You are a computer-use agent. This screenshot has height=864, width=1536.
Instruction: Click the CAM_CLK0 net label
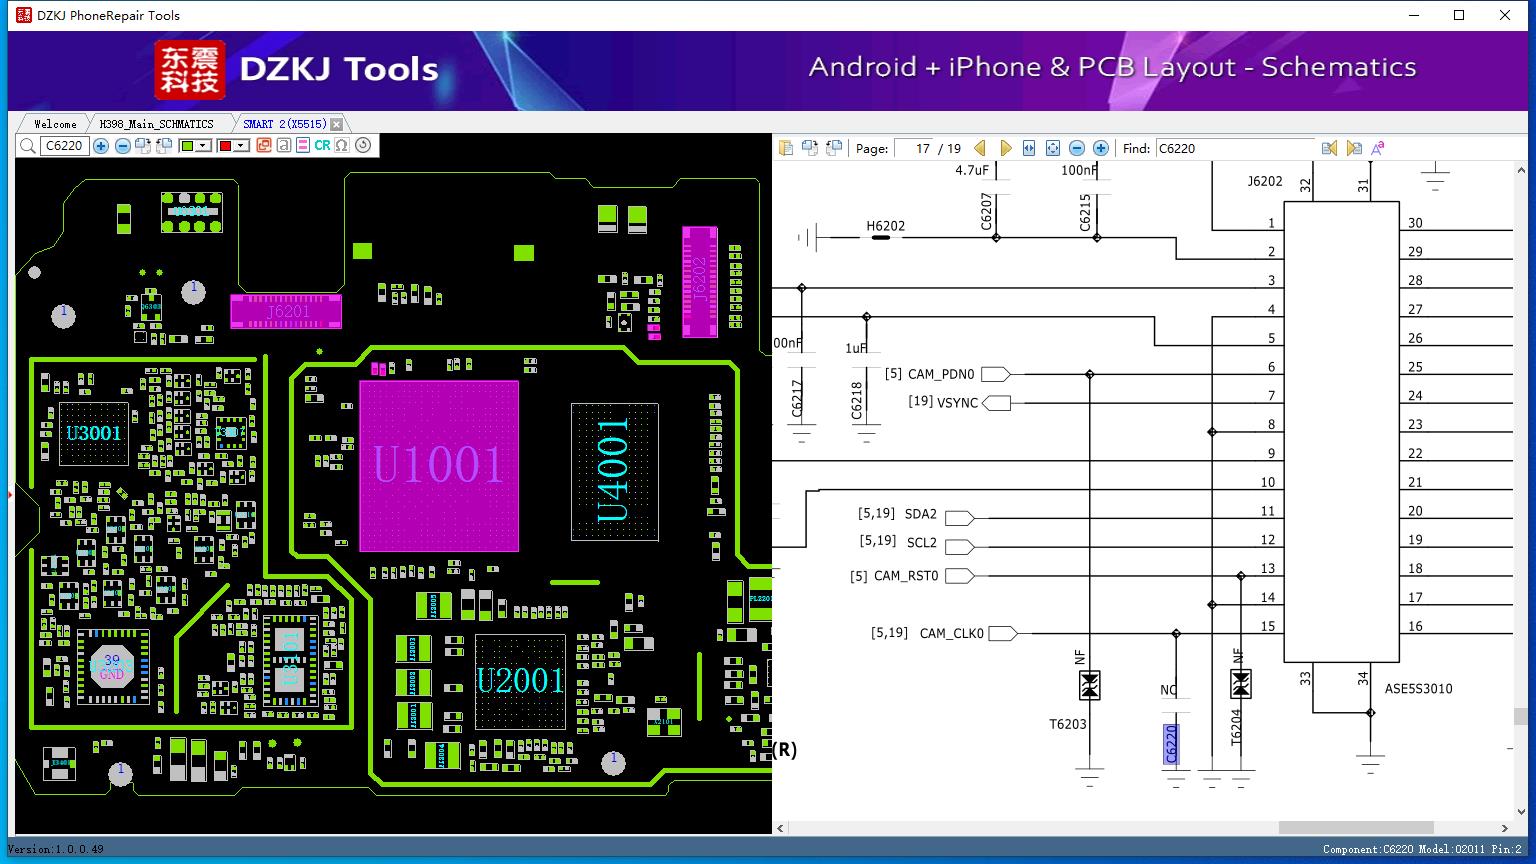pos(952,633)
